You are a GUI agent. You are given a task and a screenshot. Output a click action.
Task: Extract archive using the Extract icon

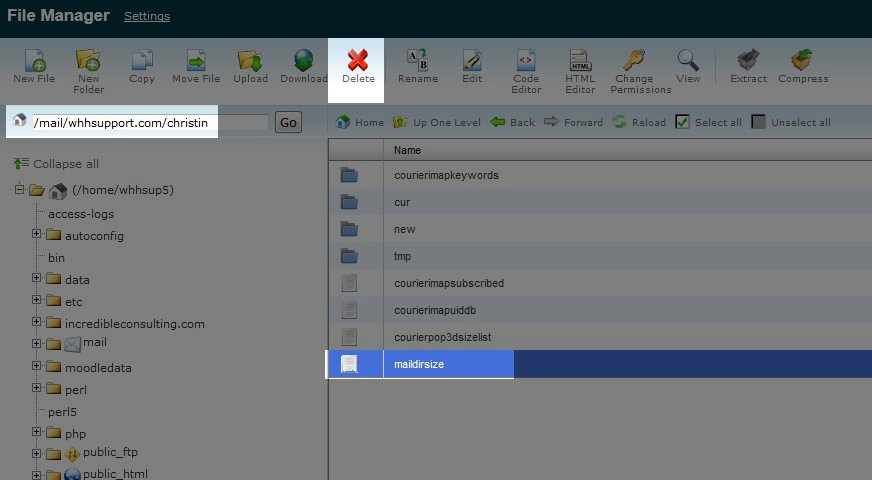(748, 60)
